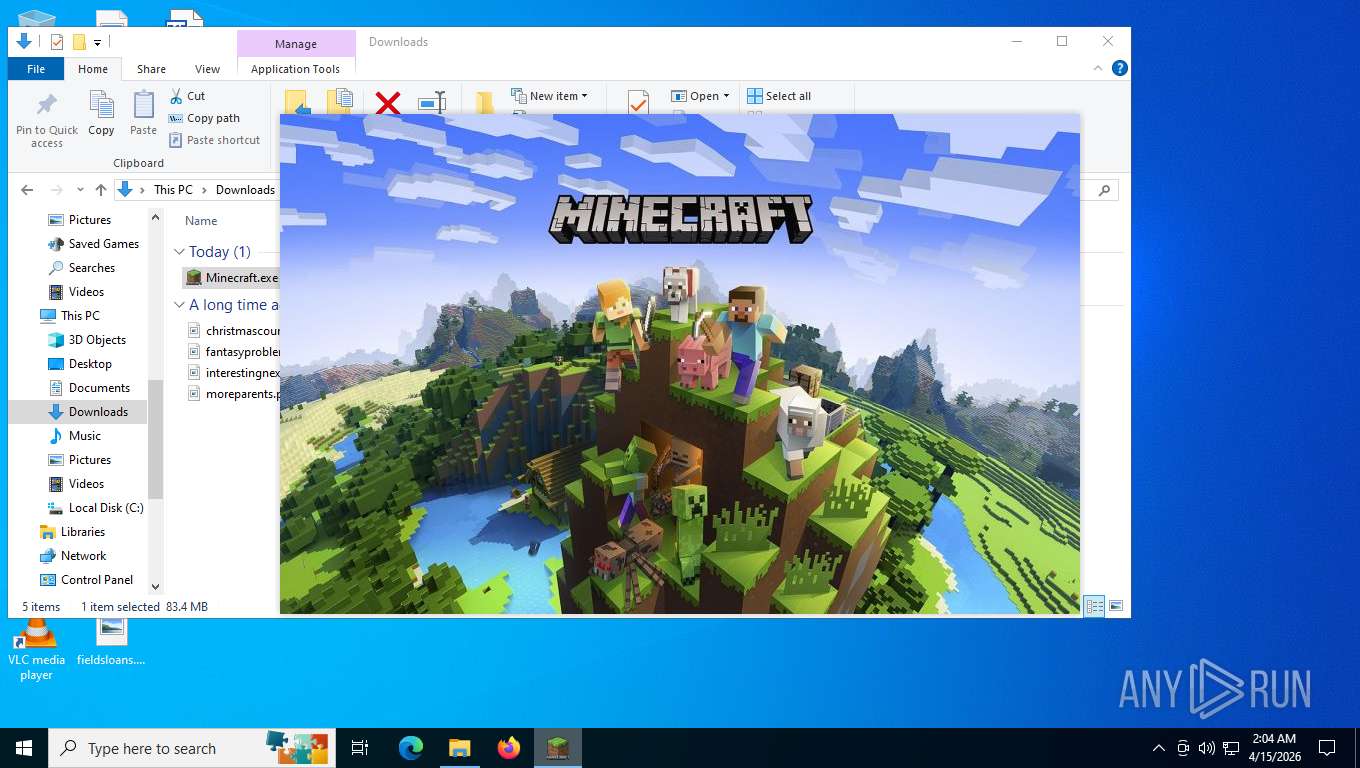Switch to the View ribbon tab
Image resolution: width=1360 pixels, height=768 pixels.
click(x=207, y=69)
